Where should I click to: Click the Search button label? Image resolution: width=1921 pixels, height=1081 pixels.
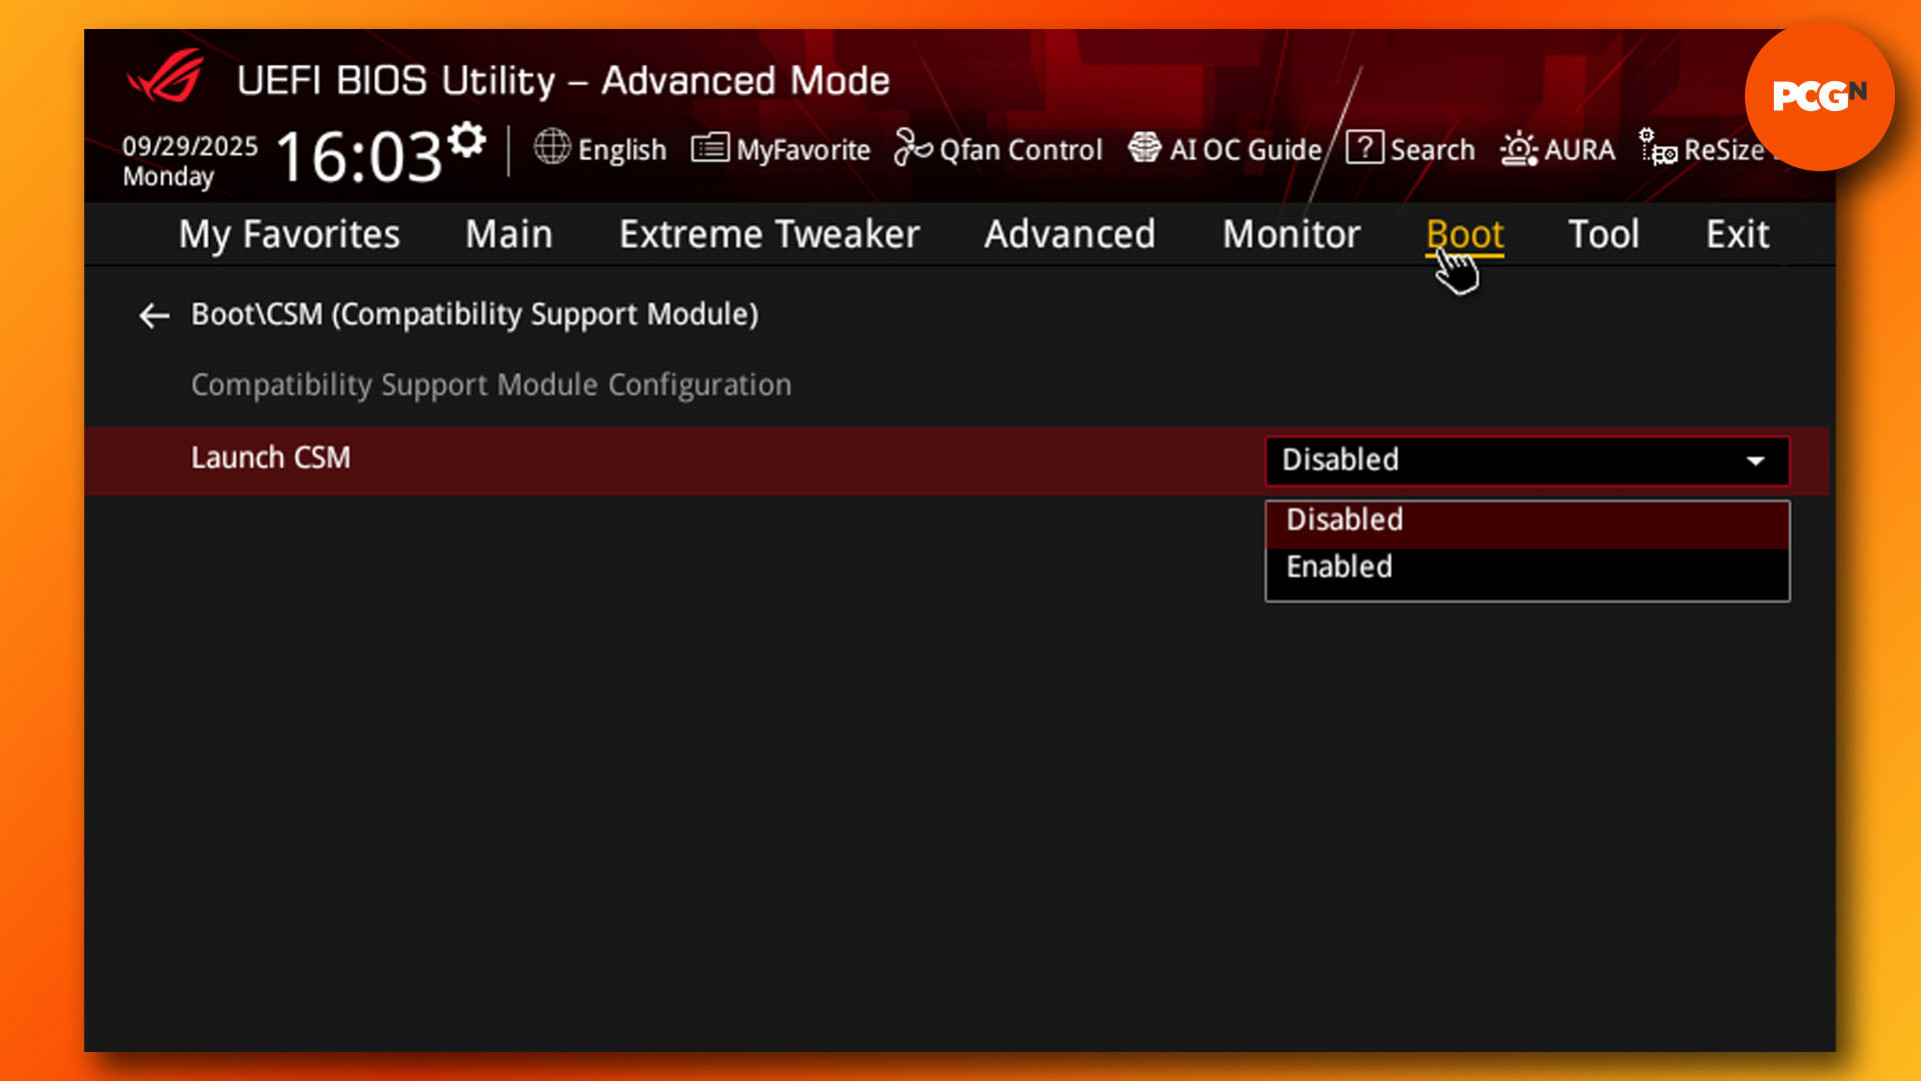[1432, 150]
